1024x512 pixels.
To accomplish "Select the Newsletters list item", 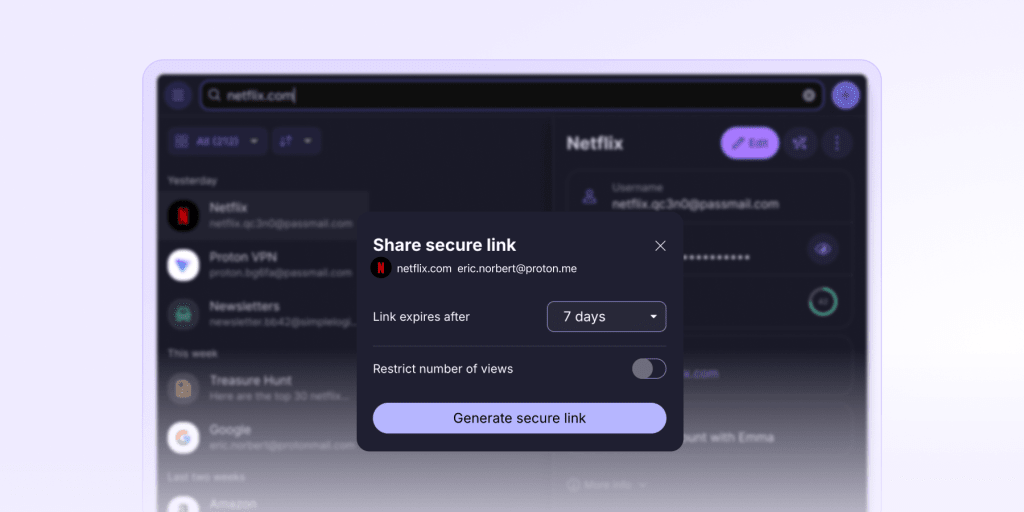I will 264,314.
